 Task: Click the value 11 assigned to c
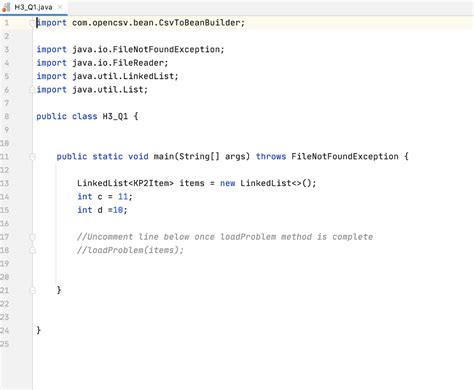coord(123,197)
